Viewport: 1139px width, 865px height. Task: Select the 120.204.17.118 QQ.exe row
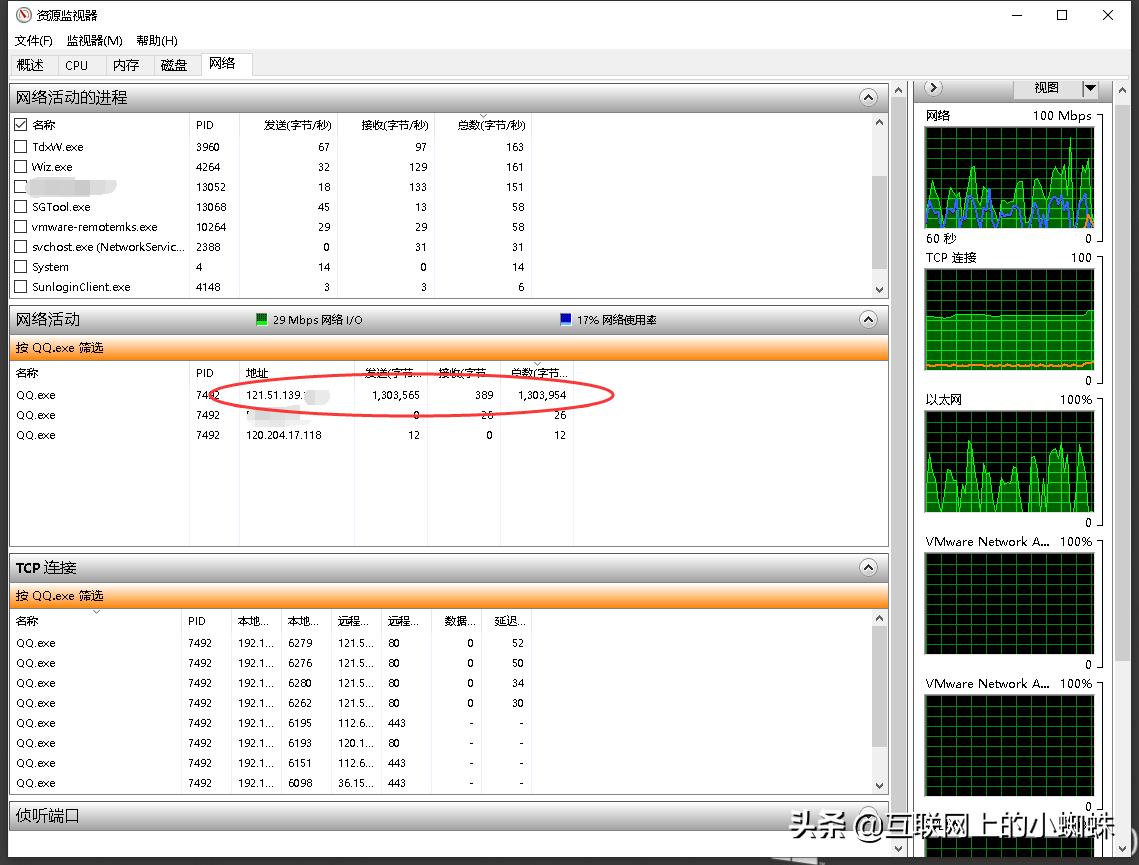coord(284,435)
